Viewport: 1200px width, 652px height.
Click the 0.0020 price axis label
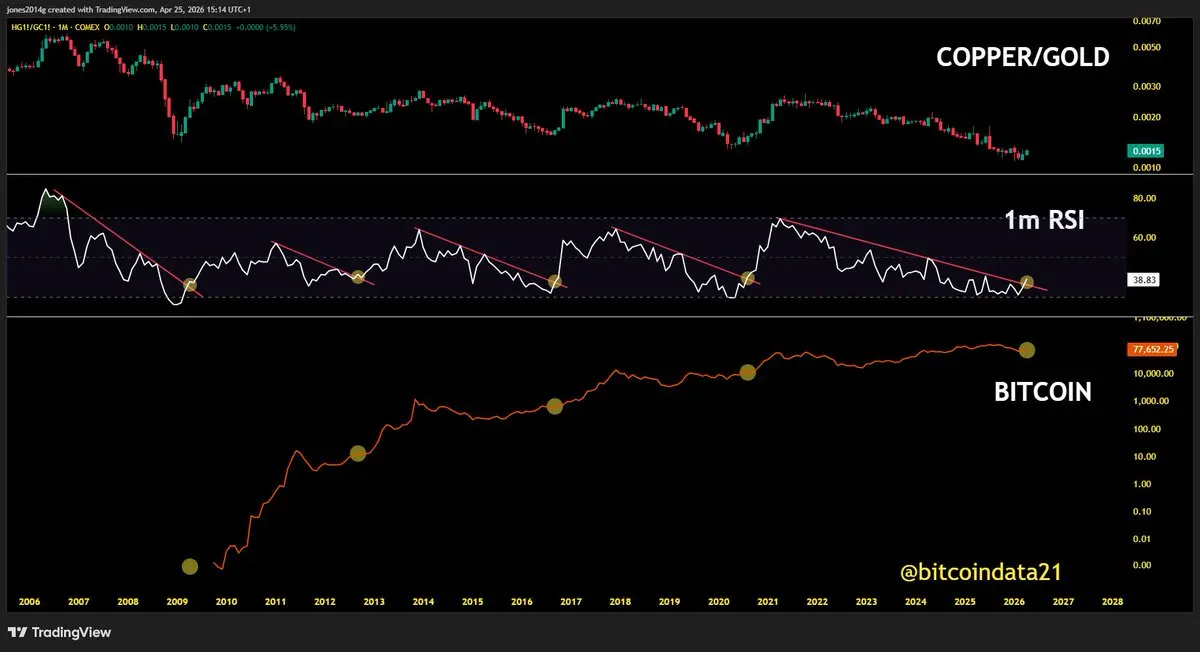(x=1147, y=117)
